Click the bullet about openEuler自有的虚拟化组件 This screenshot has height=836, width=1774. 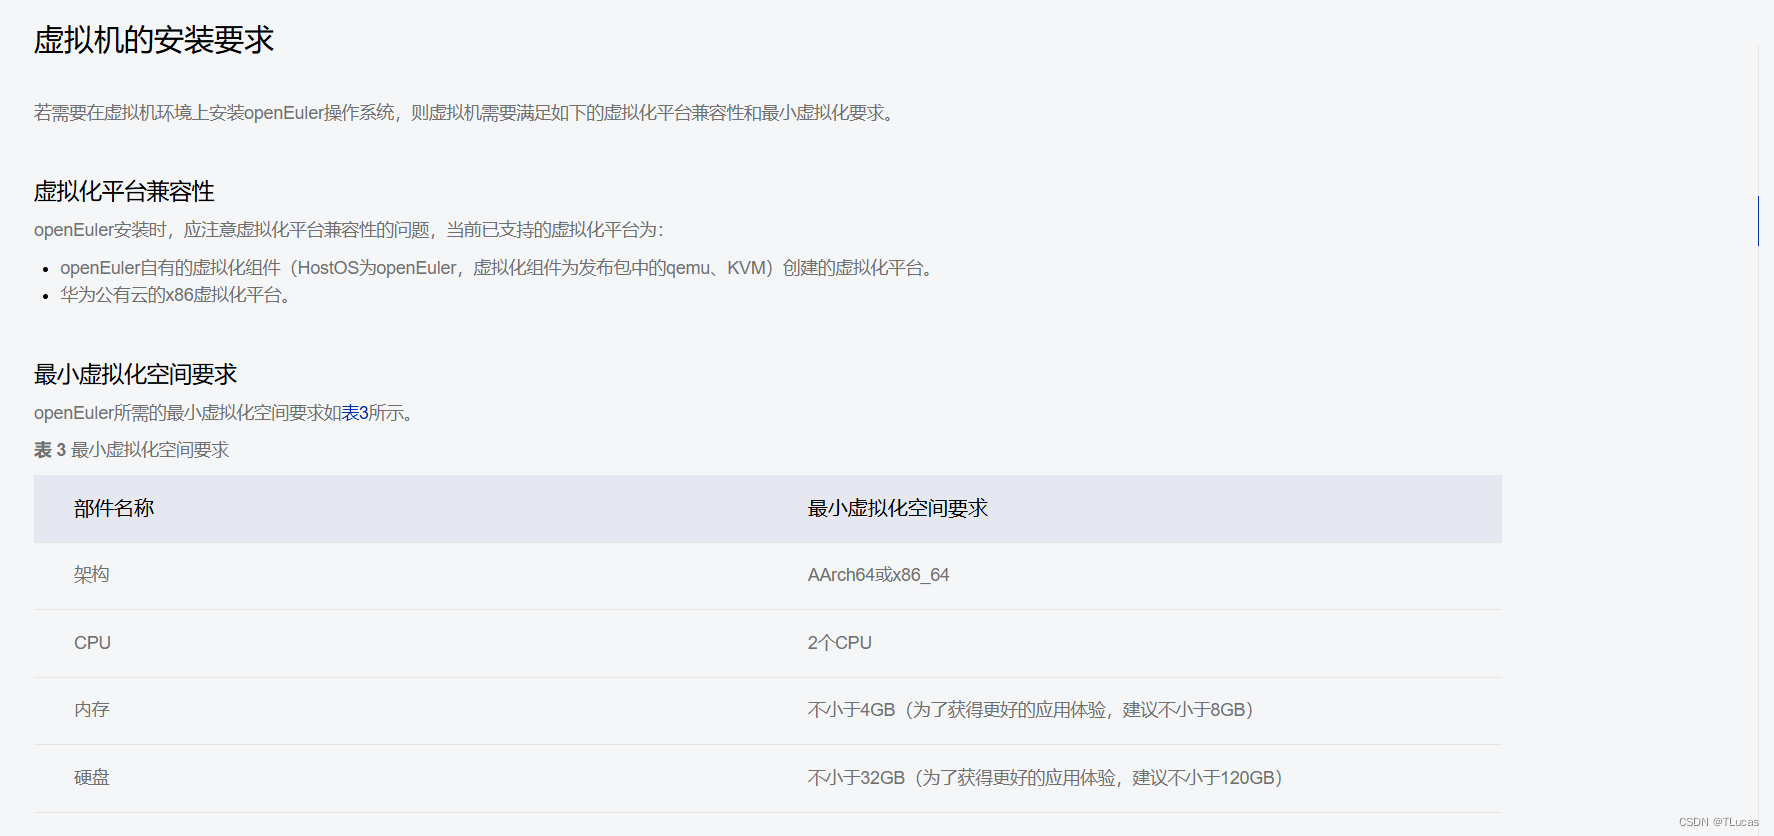pyautogui.click(x=499, y=268)
